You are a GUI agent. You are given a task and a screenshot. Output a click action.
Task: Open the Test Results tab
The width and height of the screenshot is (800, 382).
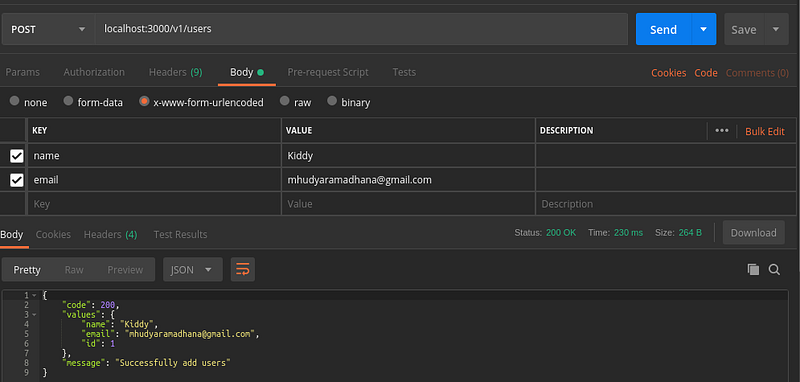[180, 235]
